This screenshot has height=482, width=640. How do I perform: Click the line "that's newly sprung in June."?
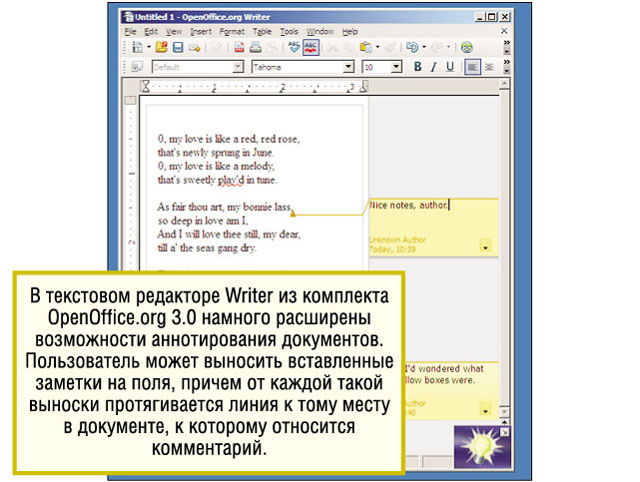click(216, 153)
